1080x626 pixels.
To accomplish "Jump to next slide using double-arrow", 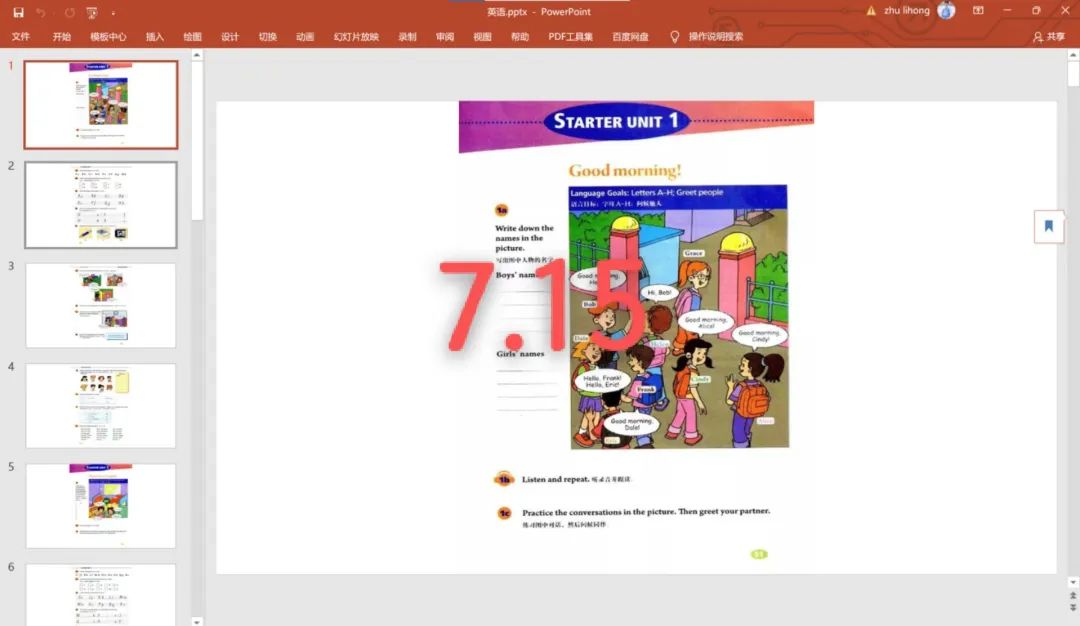I will 1073,607.
